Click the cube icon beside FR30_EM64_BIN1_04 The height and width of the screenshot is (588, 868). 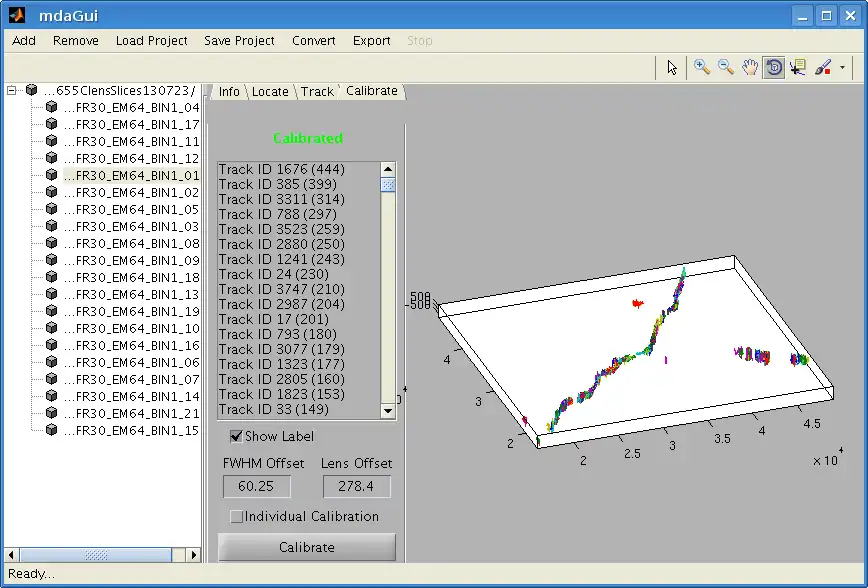tap(51, 107)
